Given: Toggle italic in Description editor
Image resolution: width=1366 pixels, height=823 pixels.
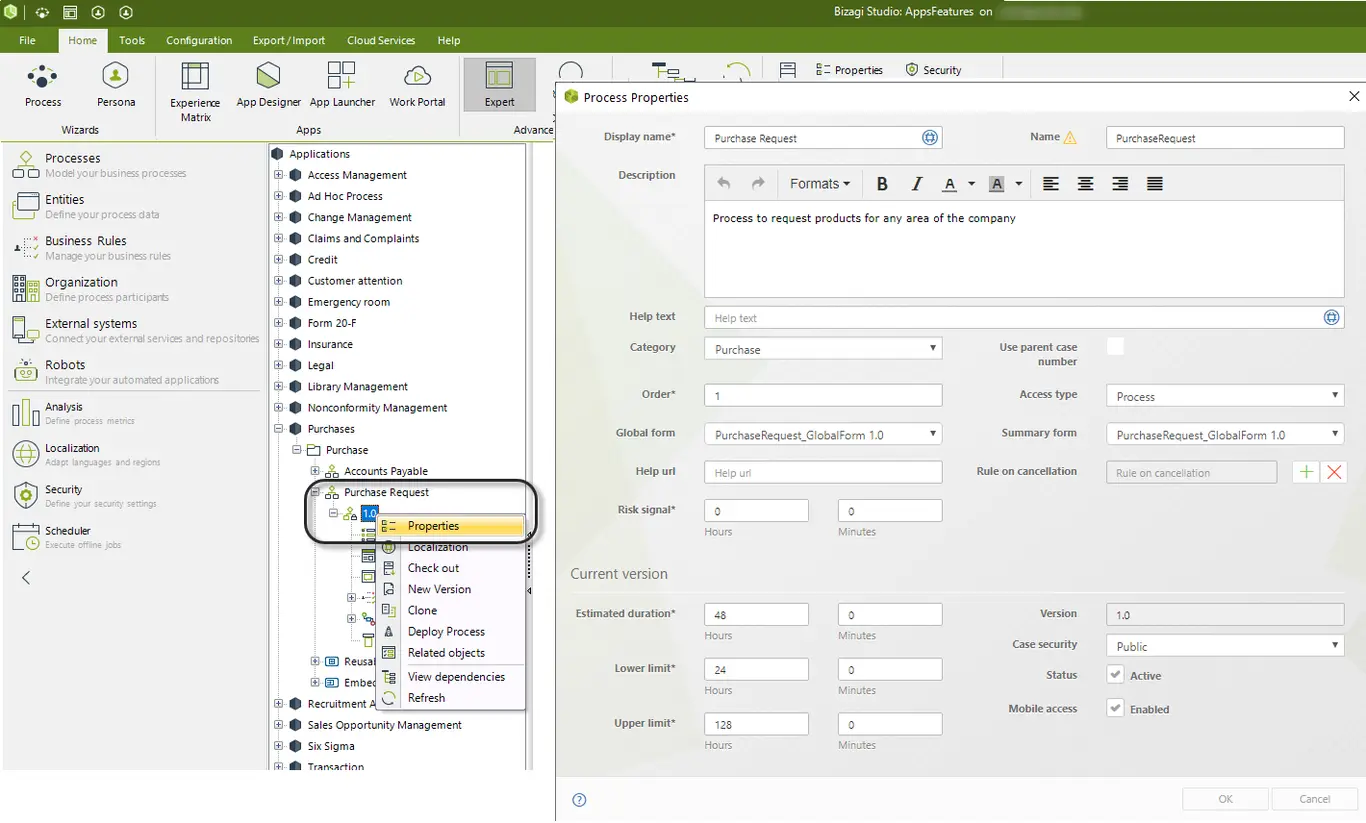Looking at the screenshot, I should (x=916, y=184).
